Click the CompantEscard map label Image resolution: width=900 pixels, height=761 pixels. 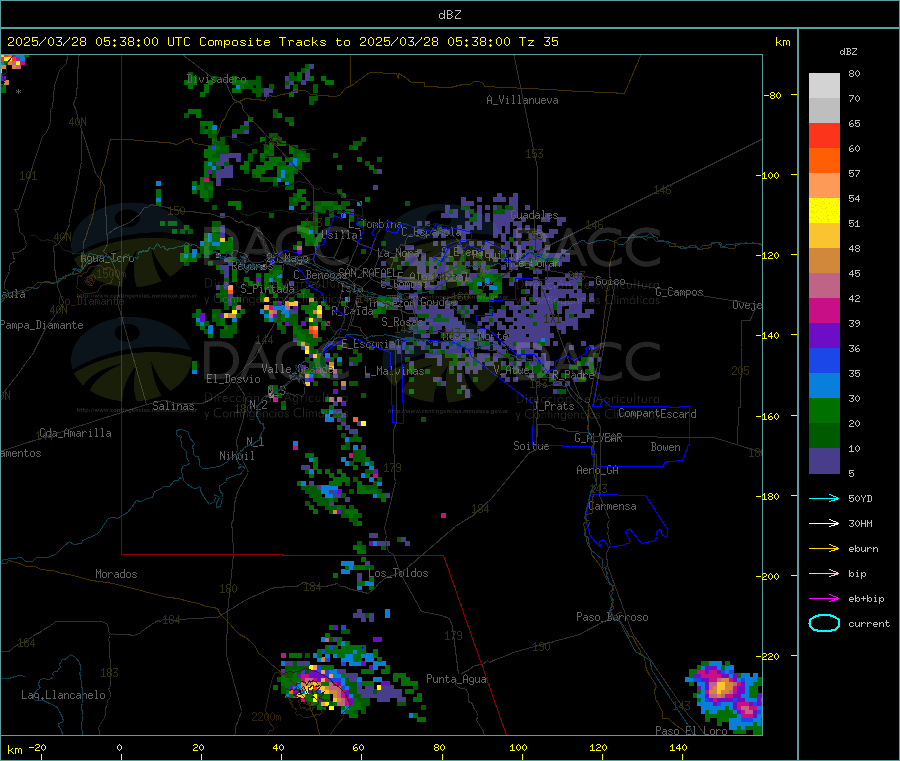tap(657, 413)
